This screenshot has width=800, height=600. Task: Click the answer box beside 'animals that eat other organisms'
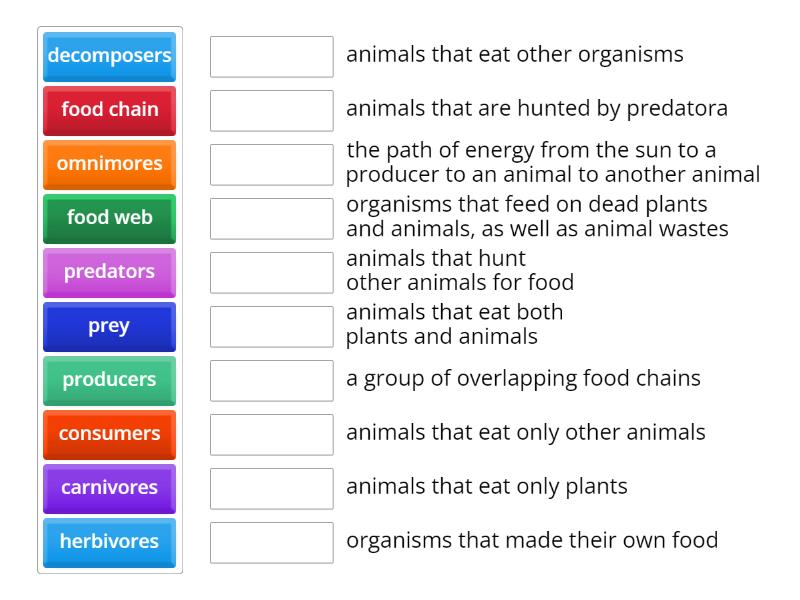271,57
